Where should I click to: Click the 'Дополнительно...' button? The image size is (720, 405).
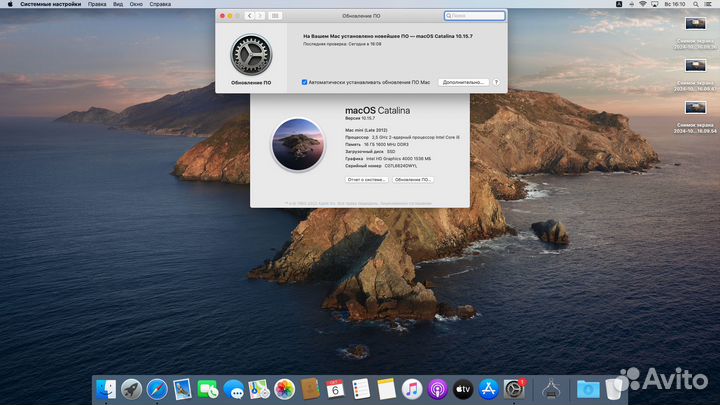[x=463, y=82]
